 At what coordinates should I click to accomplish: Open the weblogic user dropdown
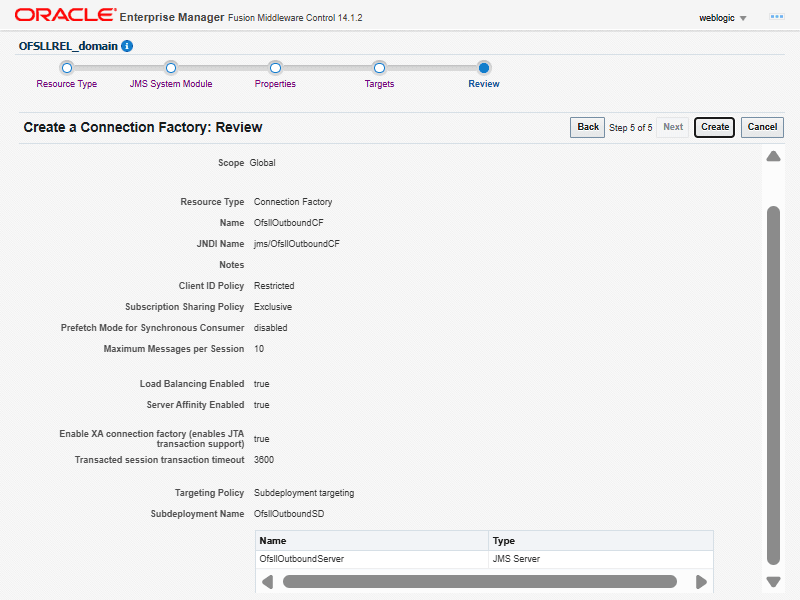coord(722,18)
